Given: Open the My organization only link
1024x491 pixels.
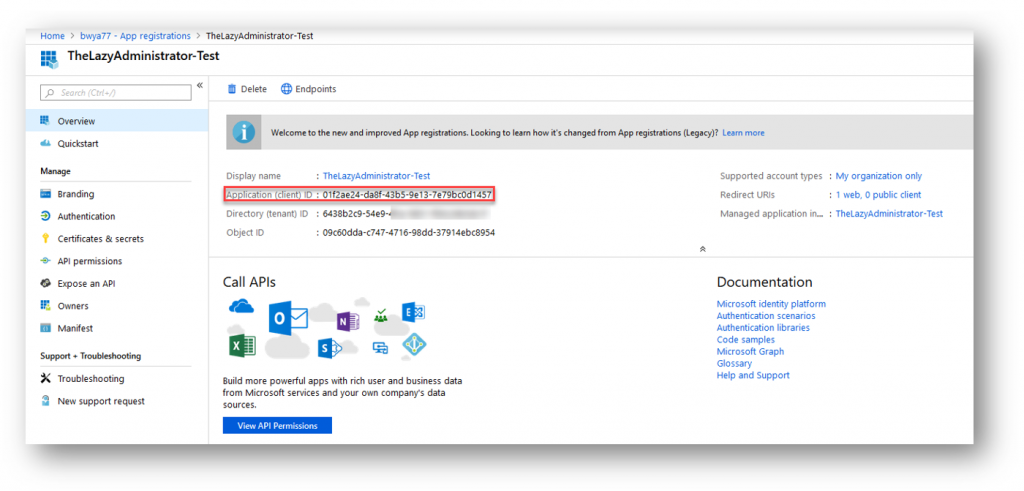Looking at the screenshot, I should (879, 176).
